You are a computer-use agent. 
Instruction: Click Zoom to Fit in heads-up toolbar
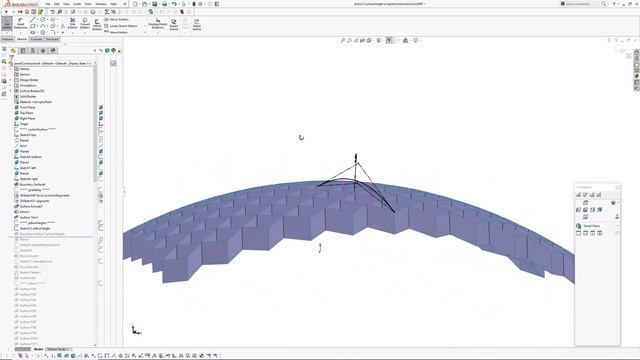pyautogui.click(x=343, y=40)
